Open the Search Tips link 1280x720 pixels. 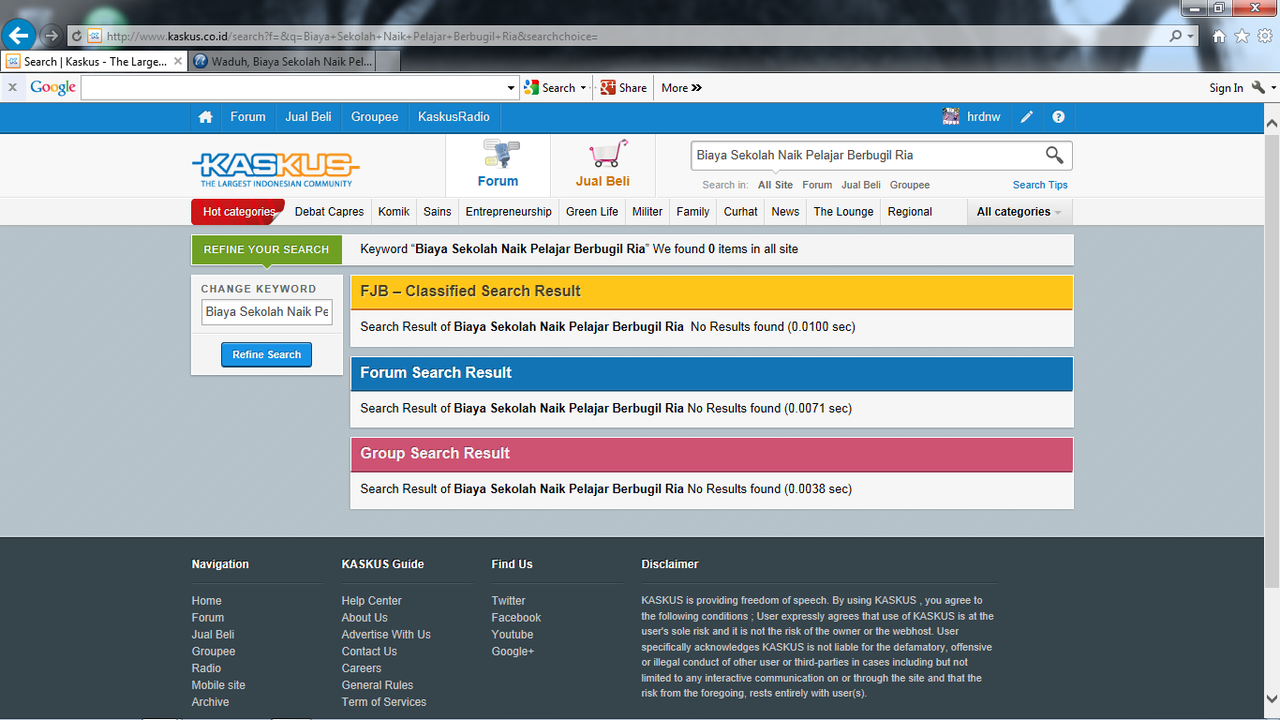point(1040,185)
